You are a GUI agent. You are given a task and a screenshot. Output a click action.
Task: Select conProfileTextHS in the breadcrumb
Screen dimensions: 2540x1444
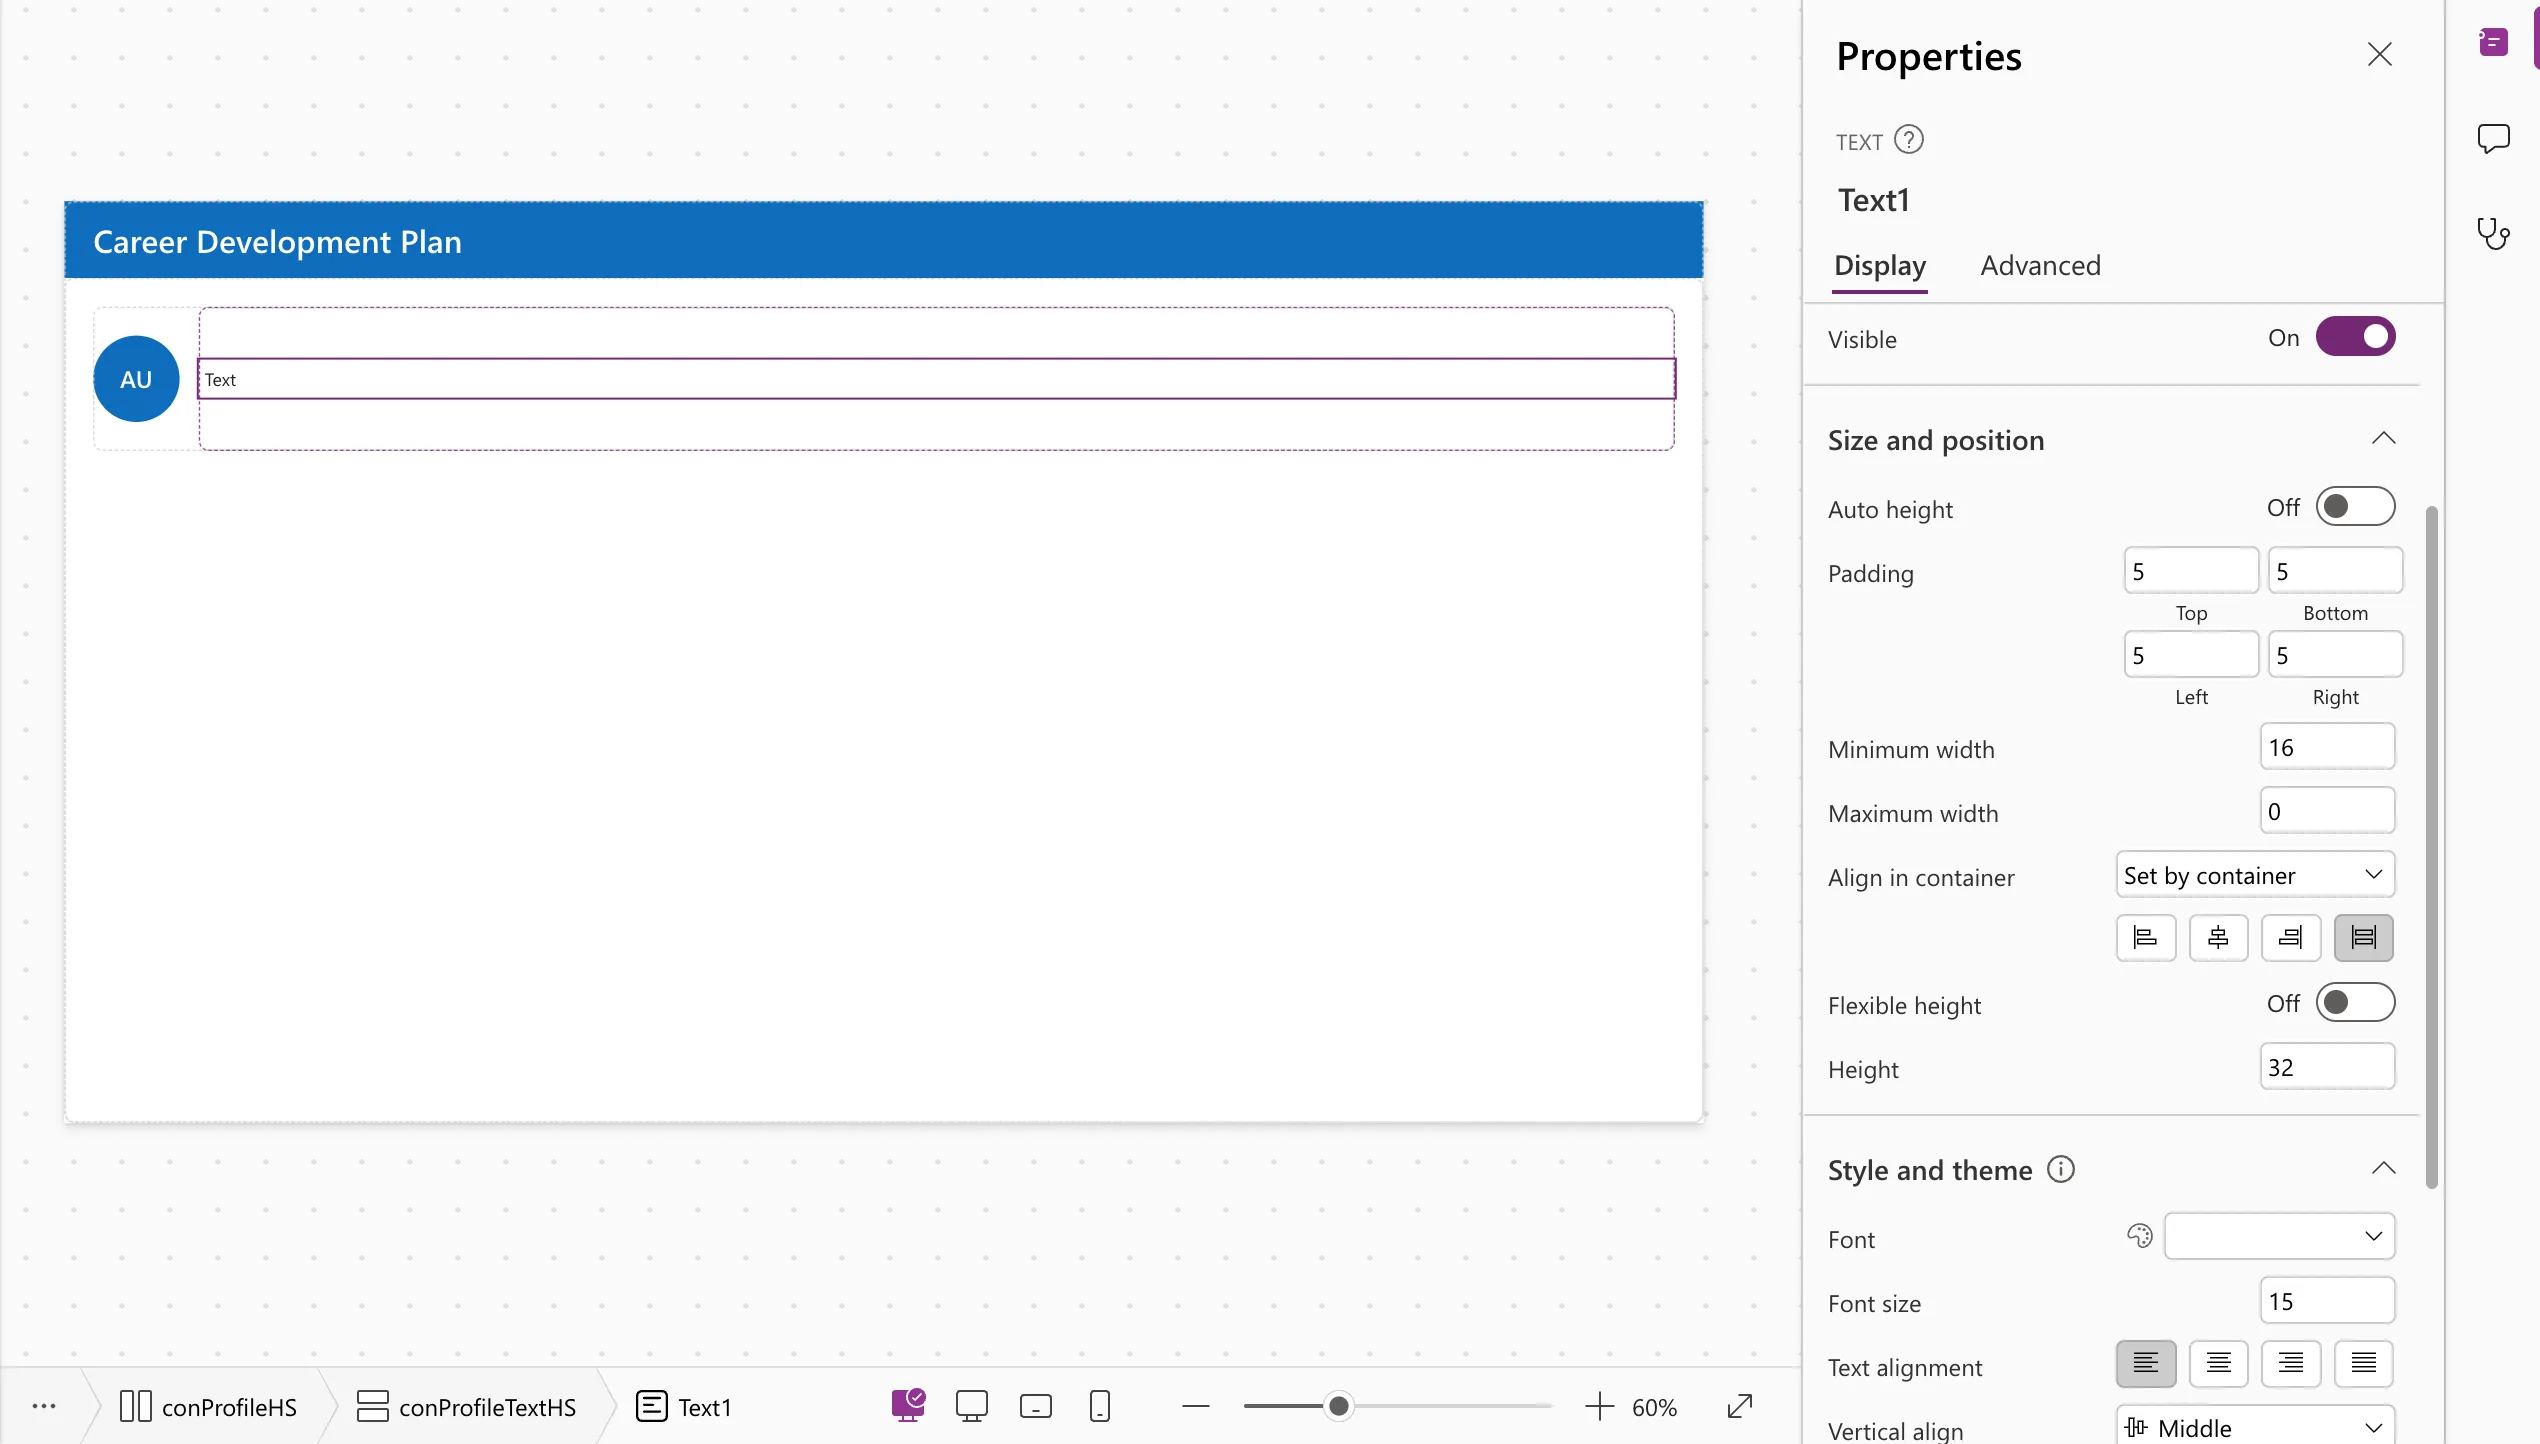[x=466, y=1406]
